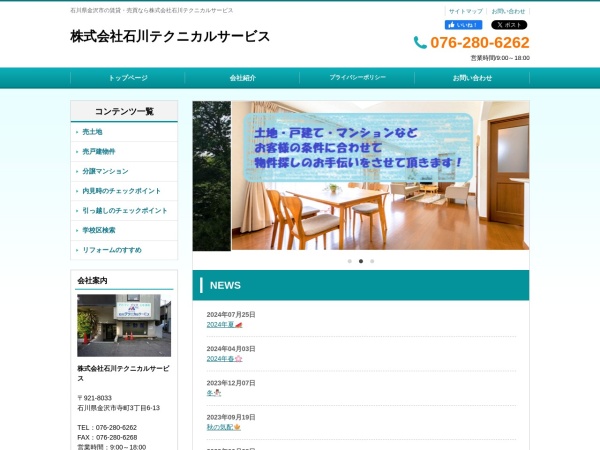Click the 2024年夏 news link
This screenshot has height=450, width=600.
[x=219, y=324]
